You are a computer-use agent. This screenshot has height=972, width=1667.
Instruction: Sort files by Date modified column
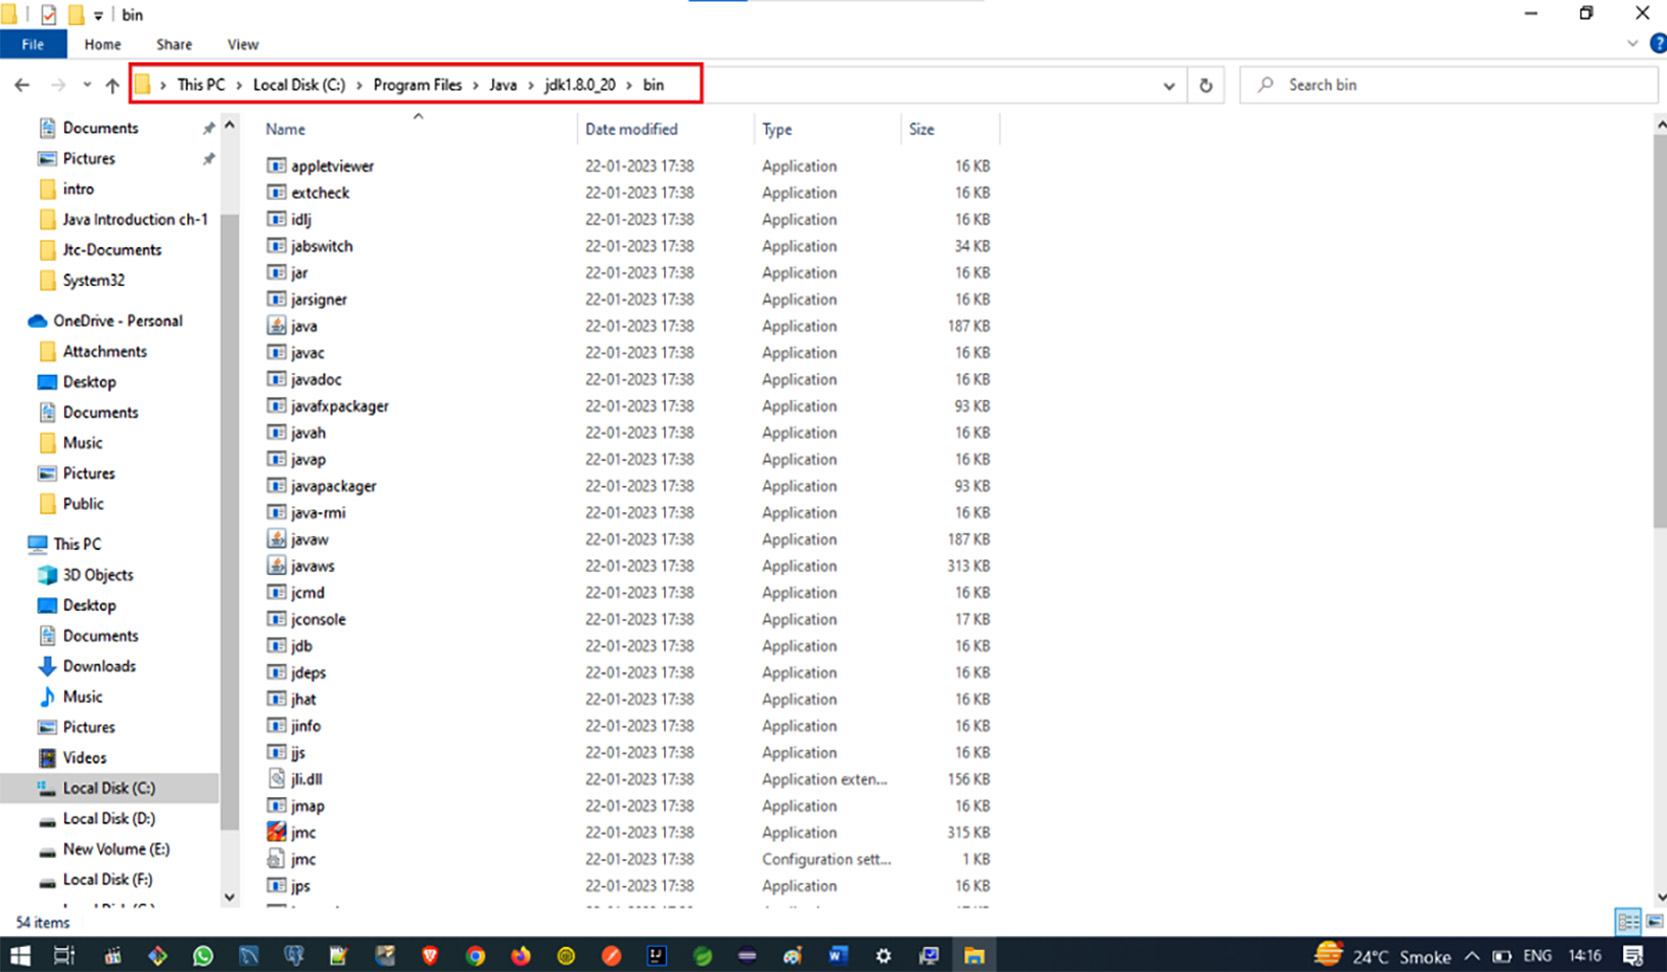pos(631,129)
